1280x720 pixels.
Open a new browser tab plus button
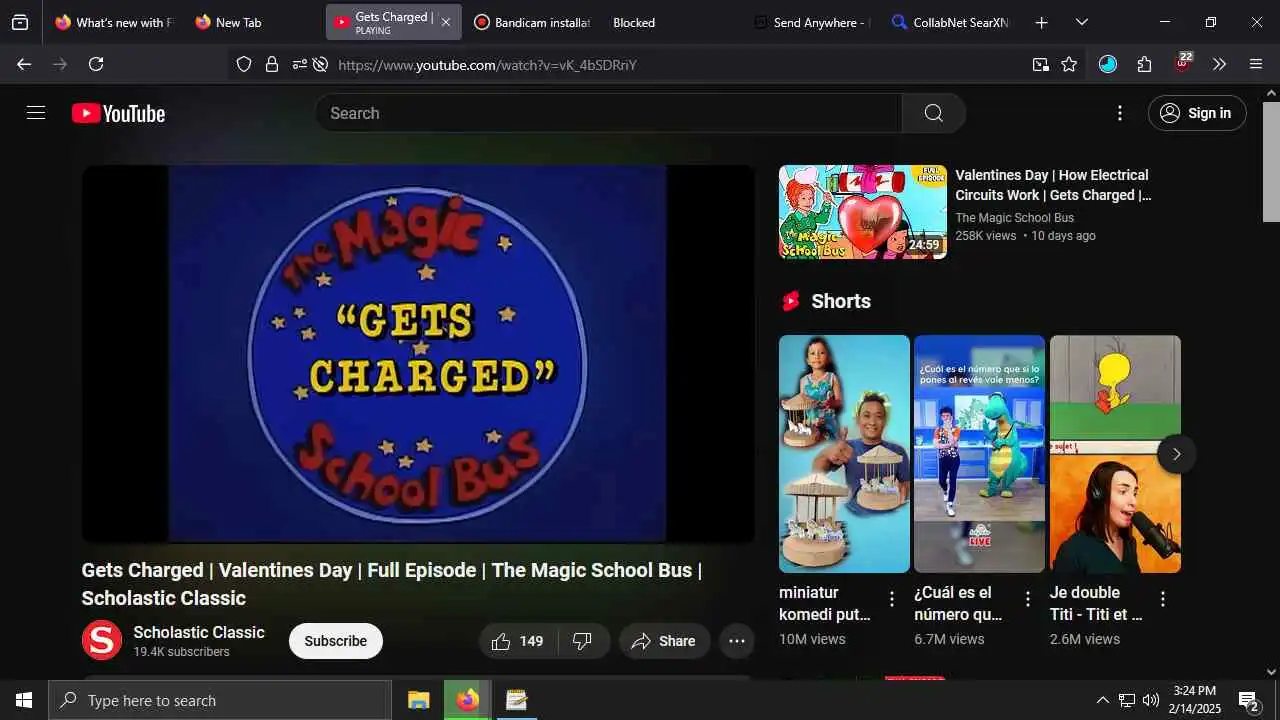(x=1041, y=22)
